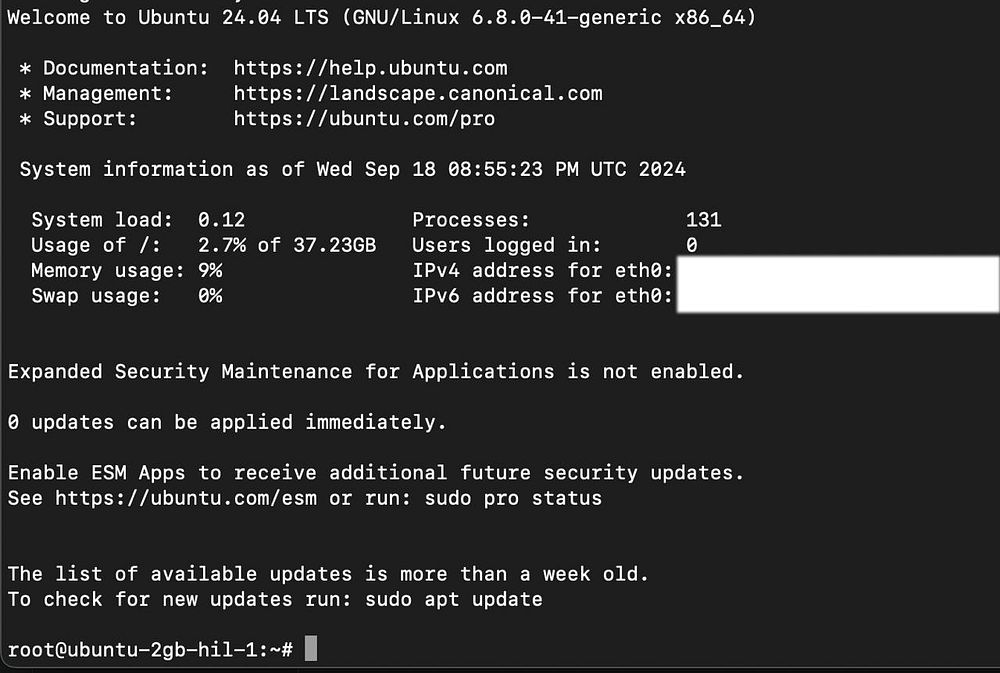Image resolution: width=1000 pixels, height=673 pixels.
Task: Click the terminal cursor block at the prompt
Action: (311, 649)
